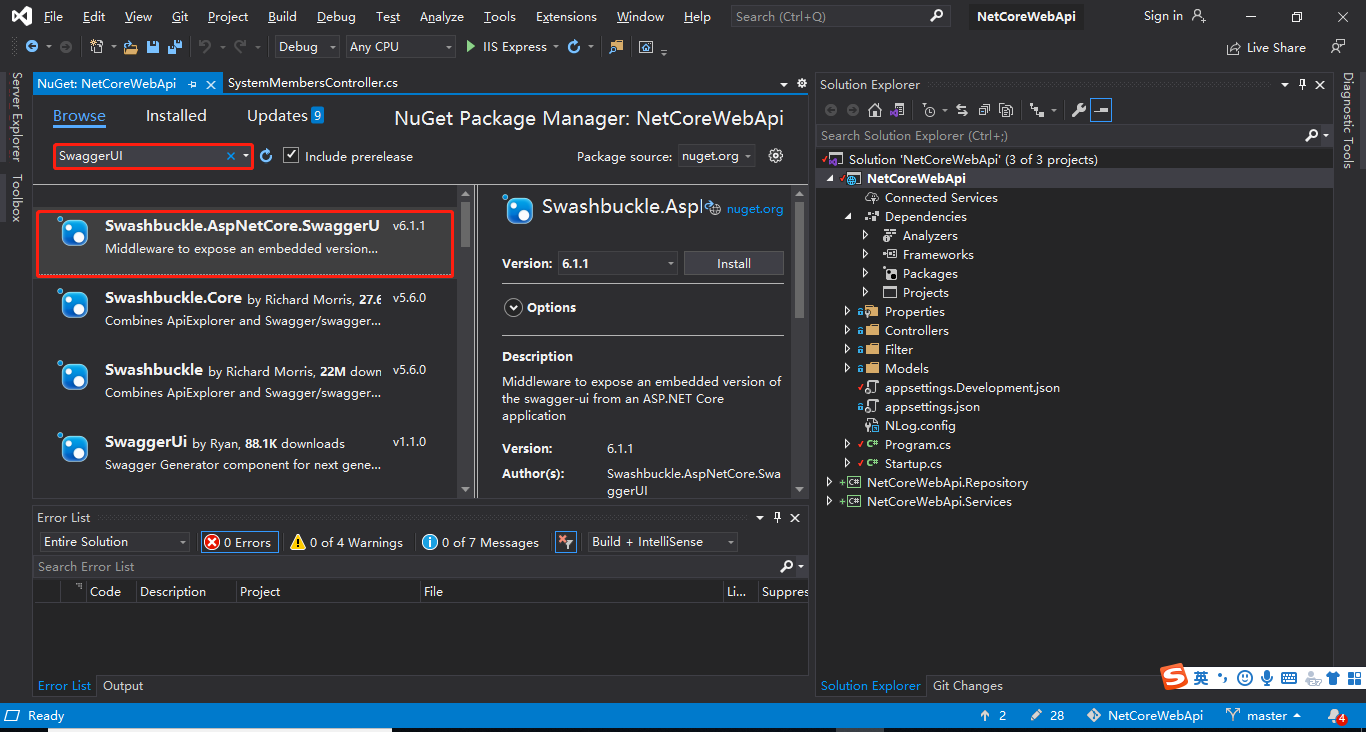Switch between solutions and folder views icon
The image size is (1366, 732).
click(x=897, y=110)
